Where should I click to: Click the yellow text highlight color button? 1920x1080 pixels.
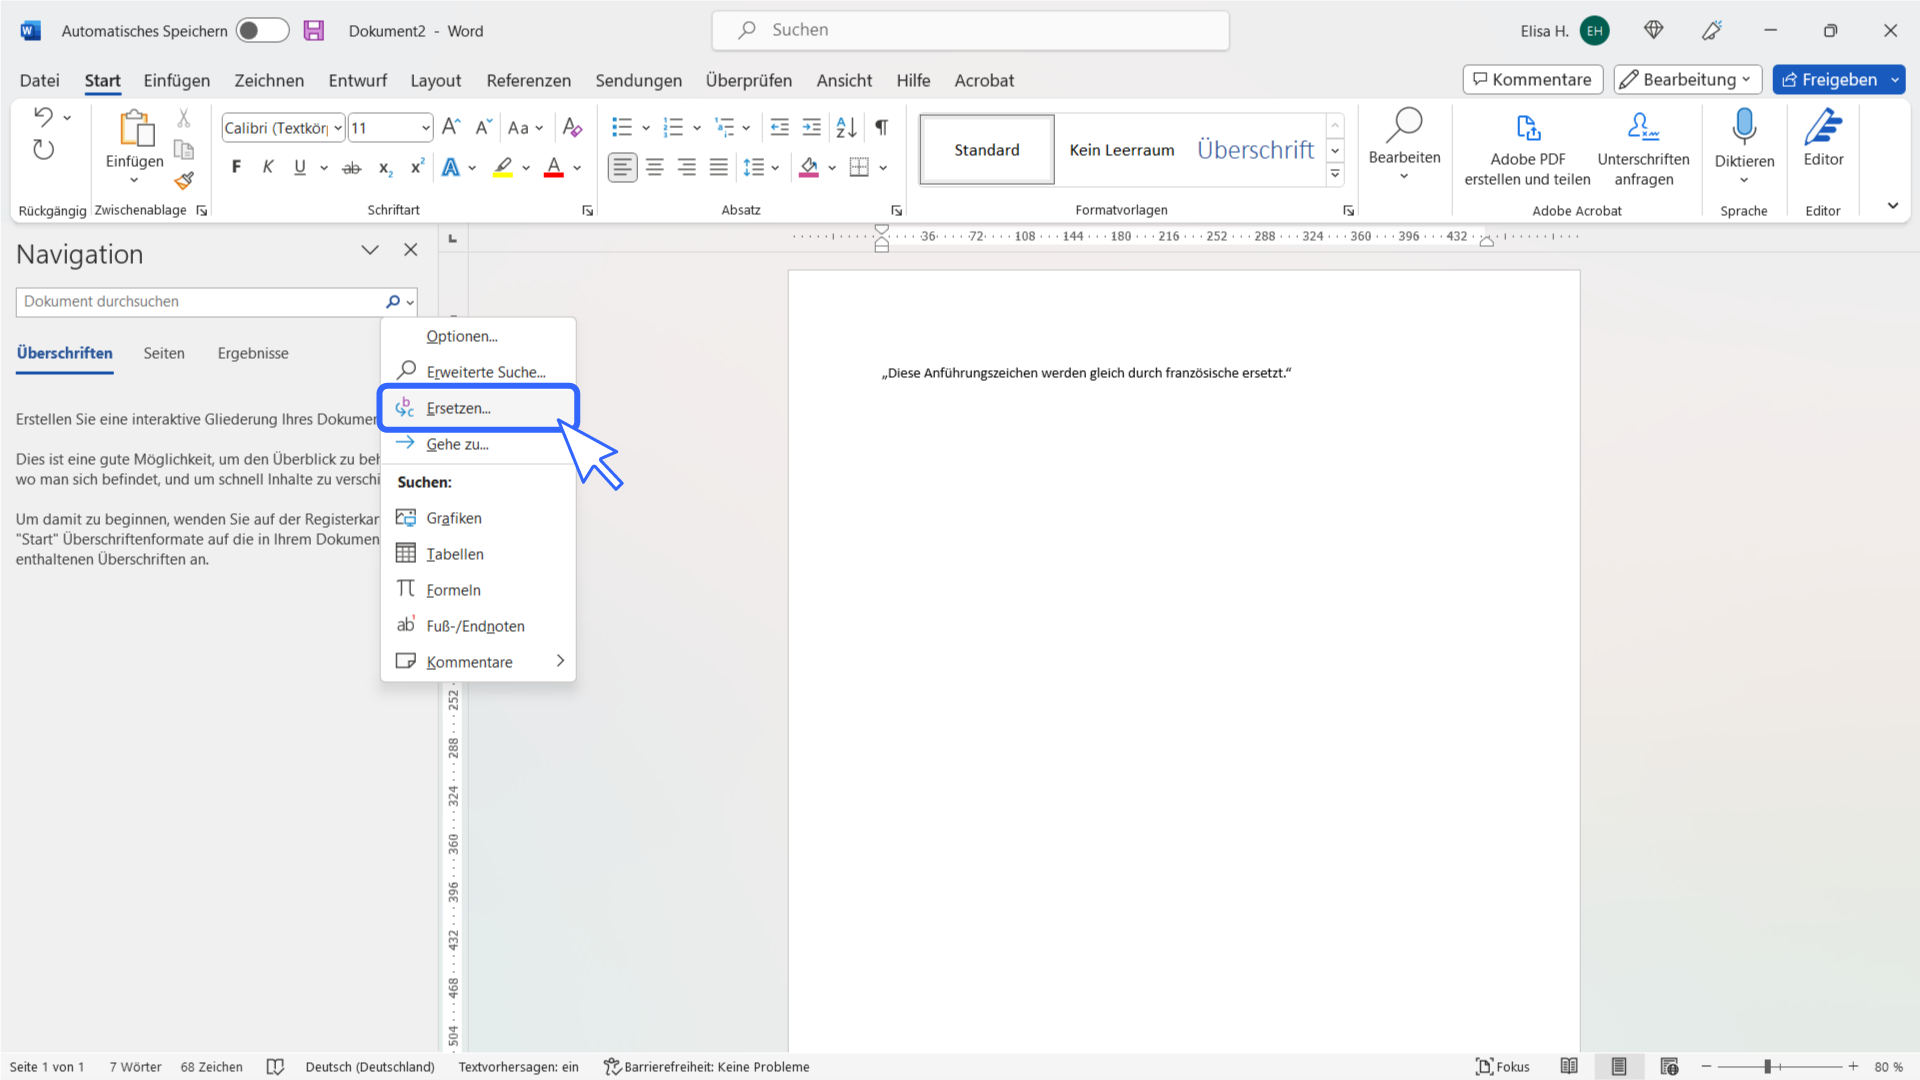tap(503, 168)
